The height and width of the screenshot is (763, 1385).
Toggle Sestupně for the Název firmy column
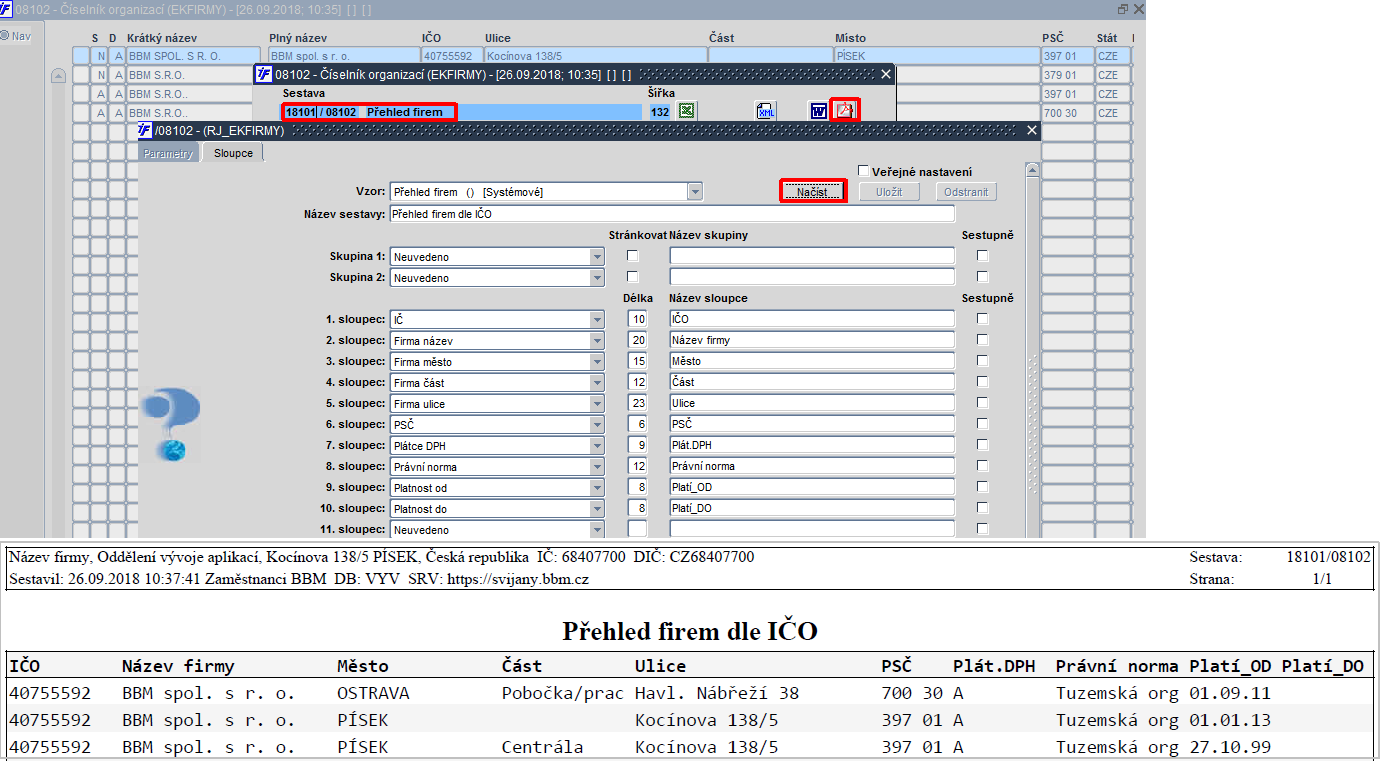click(983, 340)
